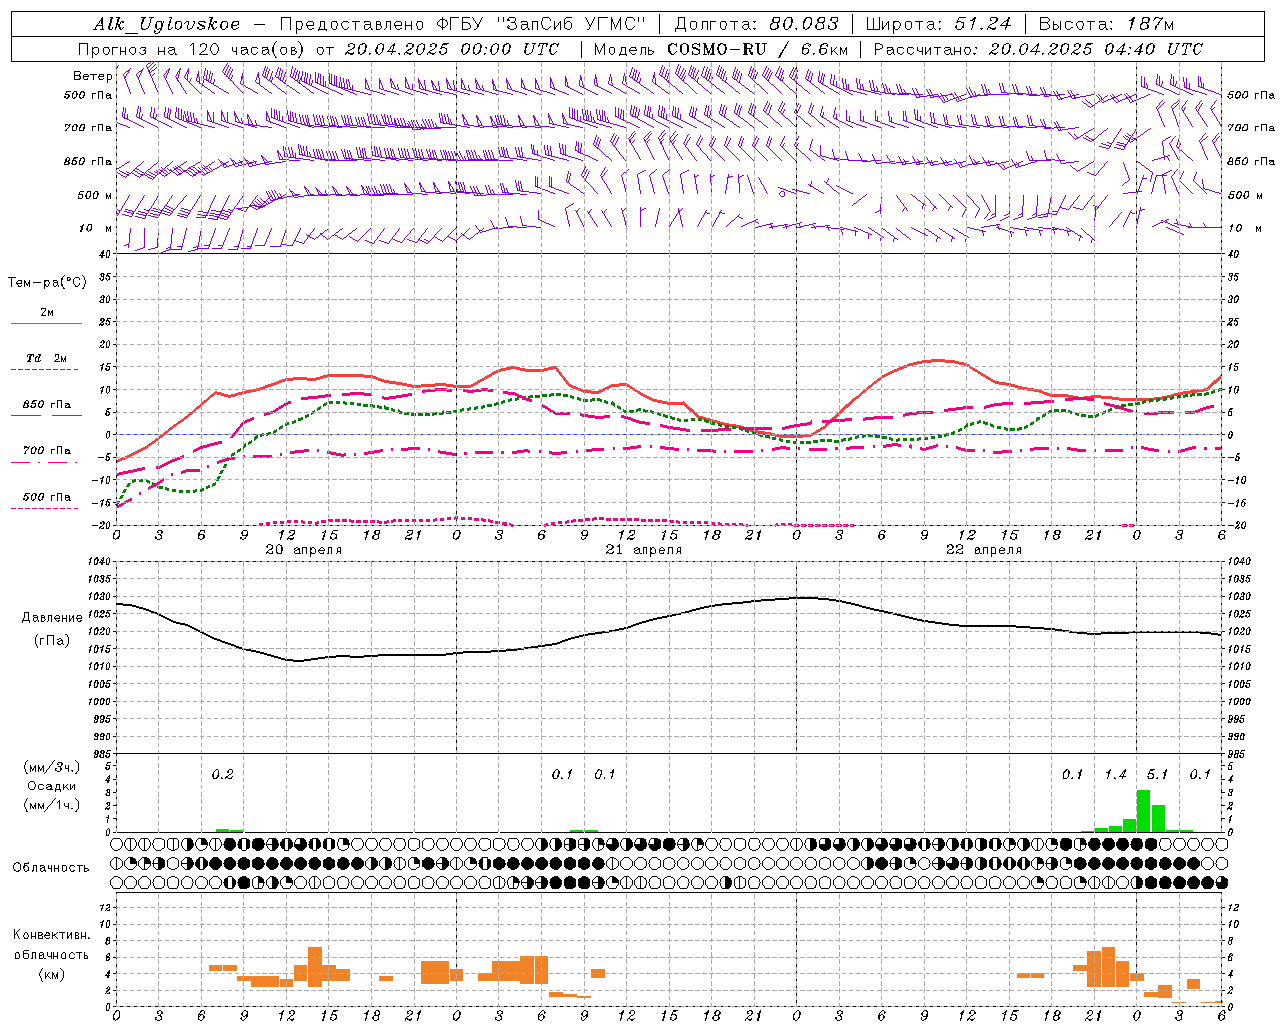
Task: Click the Долгота: 80.083 value
Action: point(757,24)
